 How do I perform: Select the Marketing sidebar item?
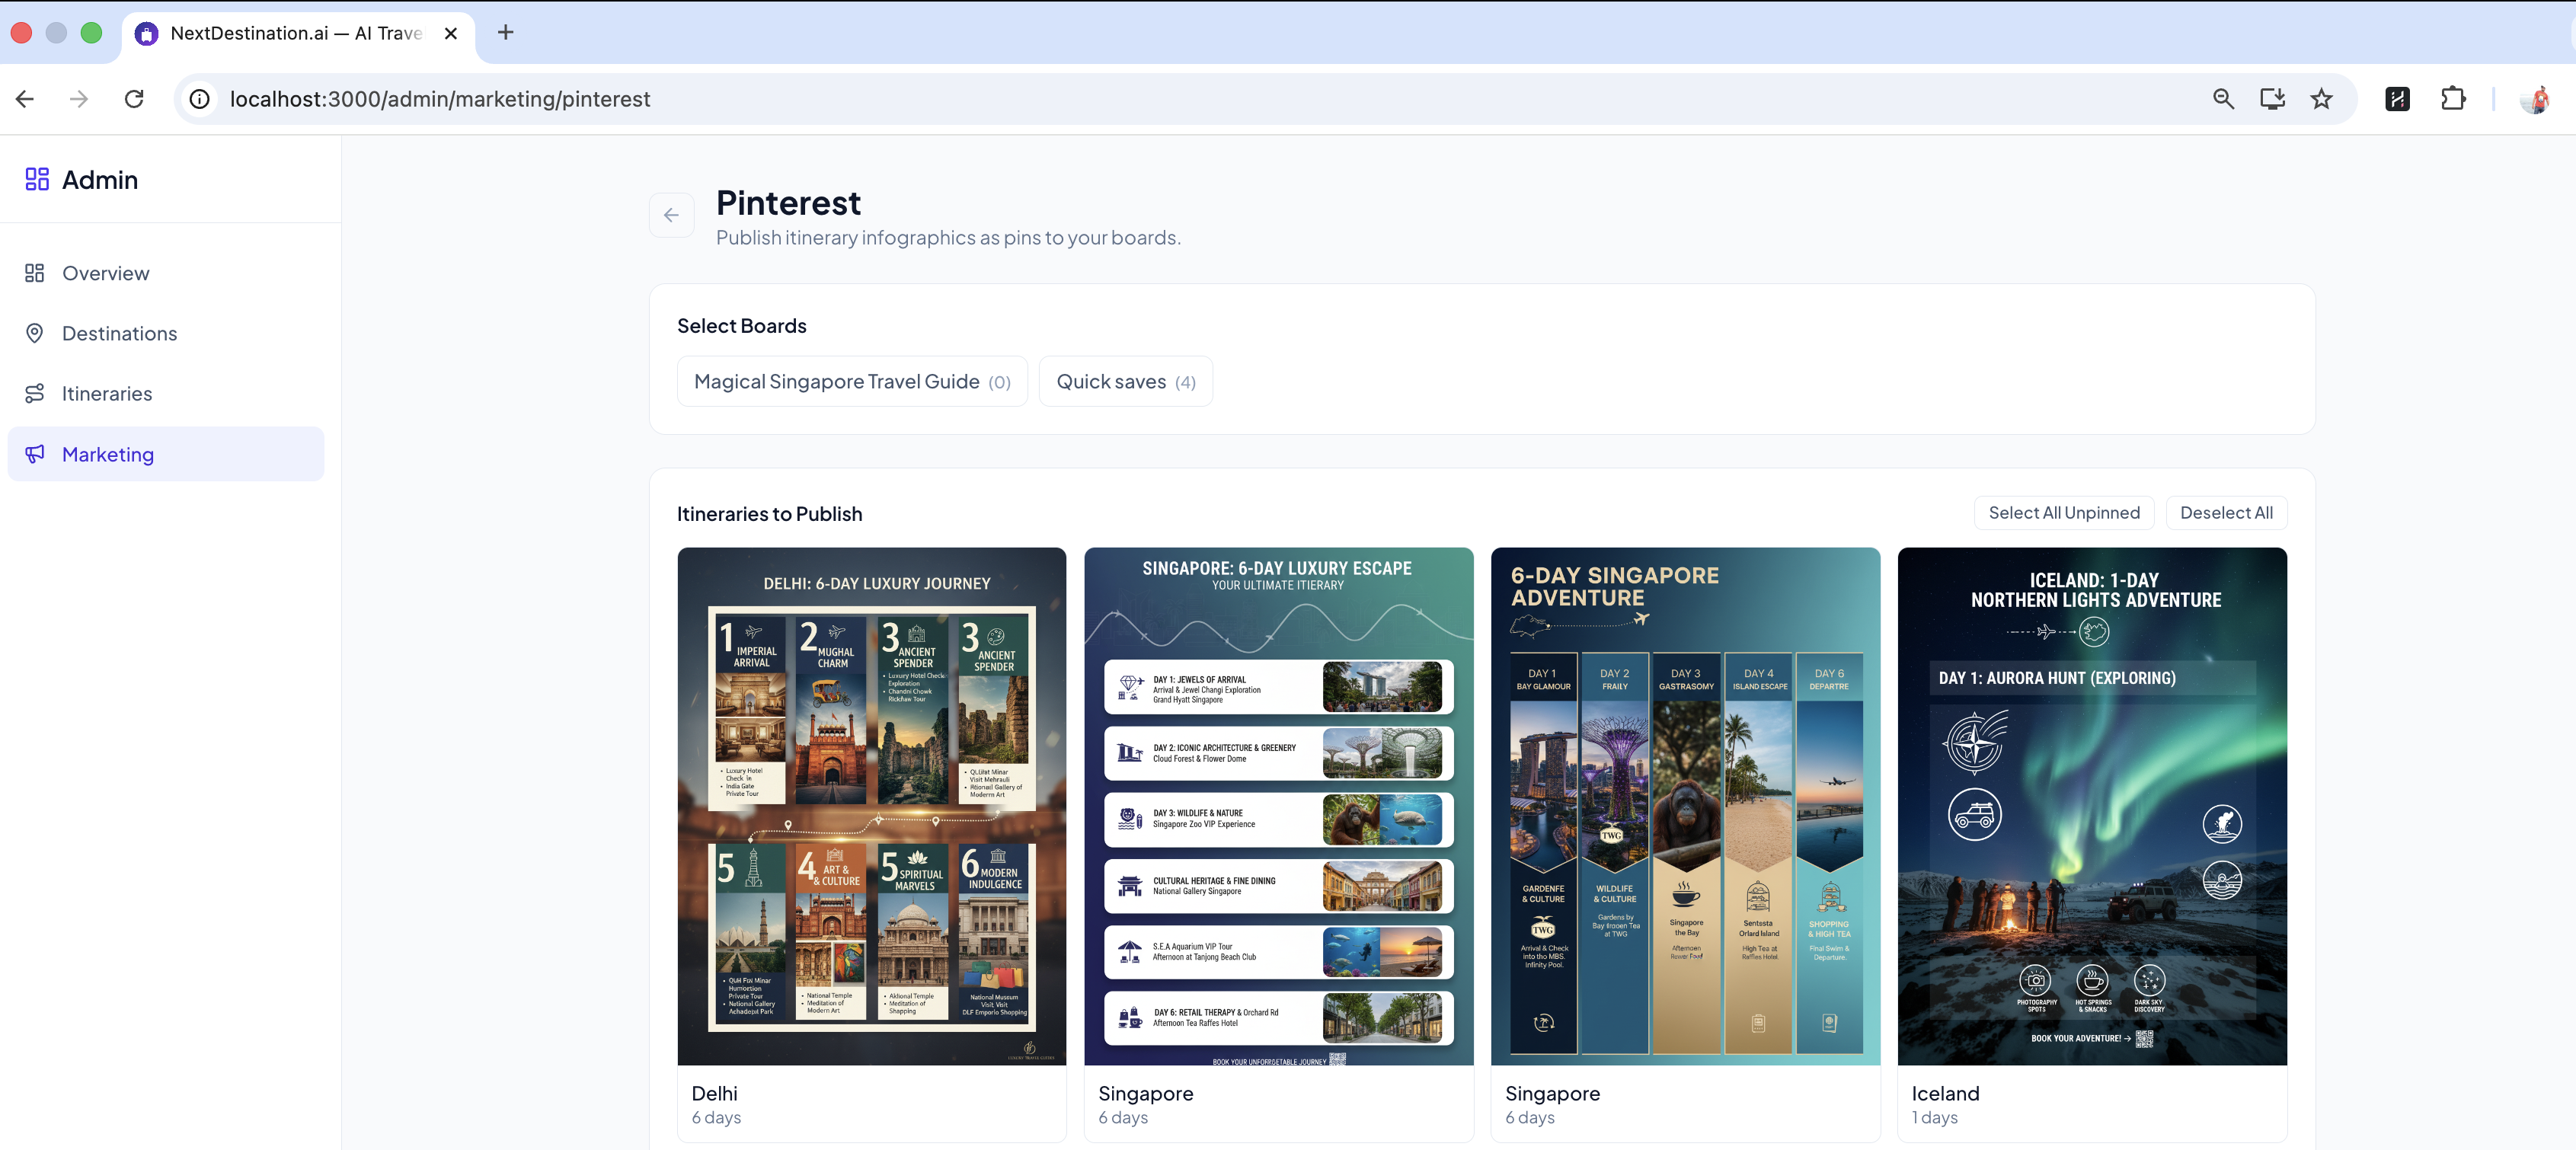pyautogui.click(x=108, y=454)
